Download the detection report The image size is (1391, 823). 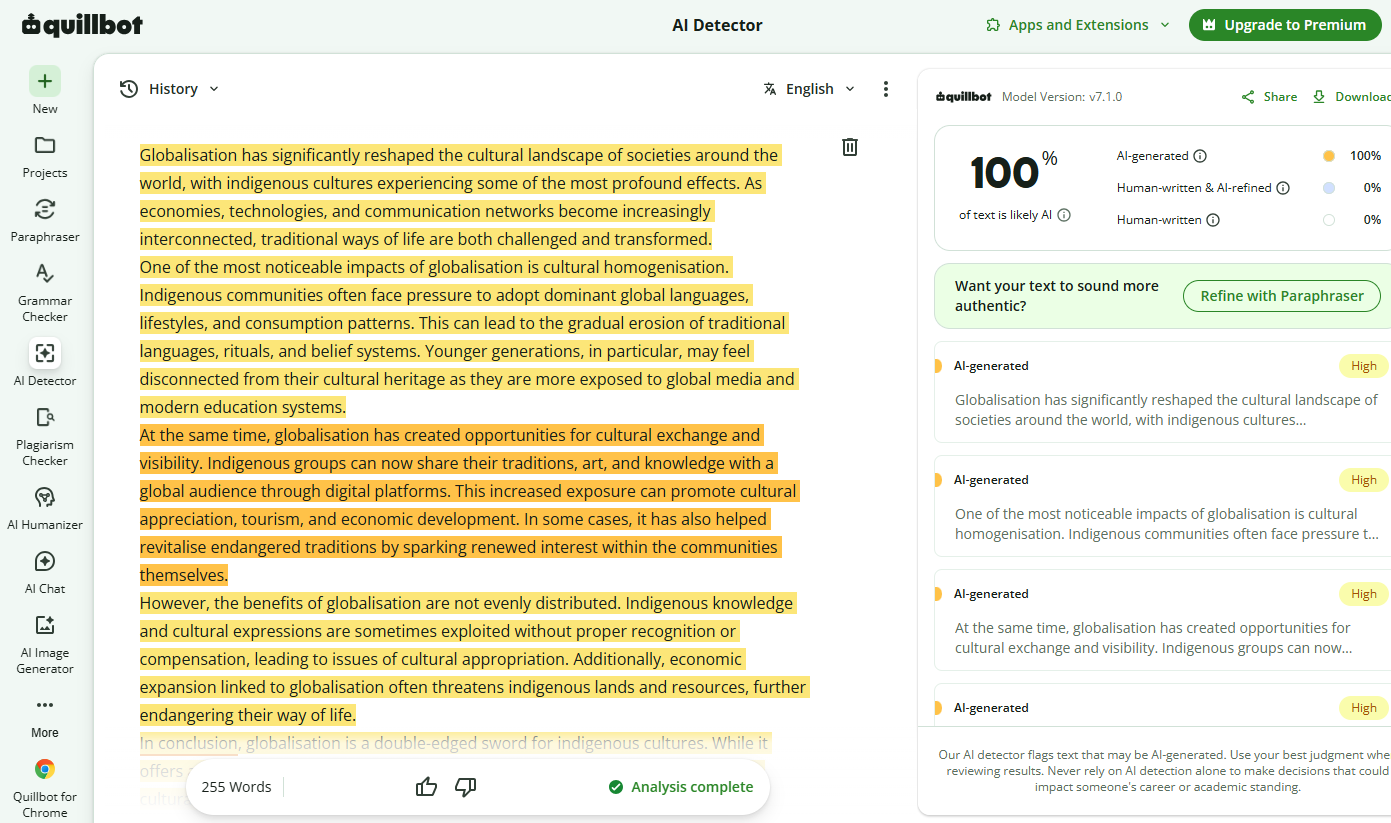tap(1352, 97)
